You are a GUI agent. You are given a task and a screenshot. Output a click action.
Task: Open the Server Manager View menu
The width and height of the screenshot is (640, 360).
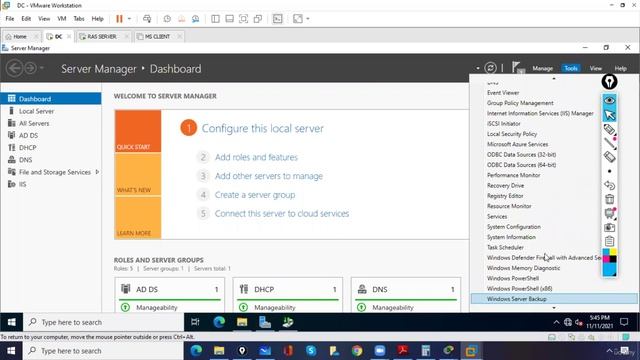pyautogui.click(x=596, y=68)
